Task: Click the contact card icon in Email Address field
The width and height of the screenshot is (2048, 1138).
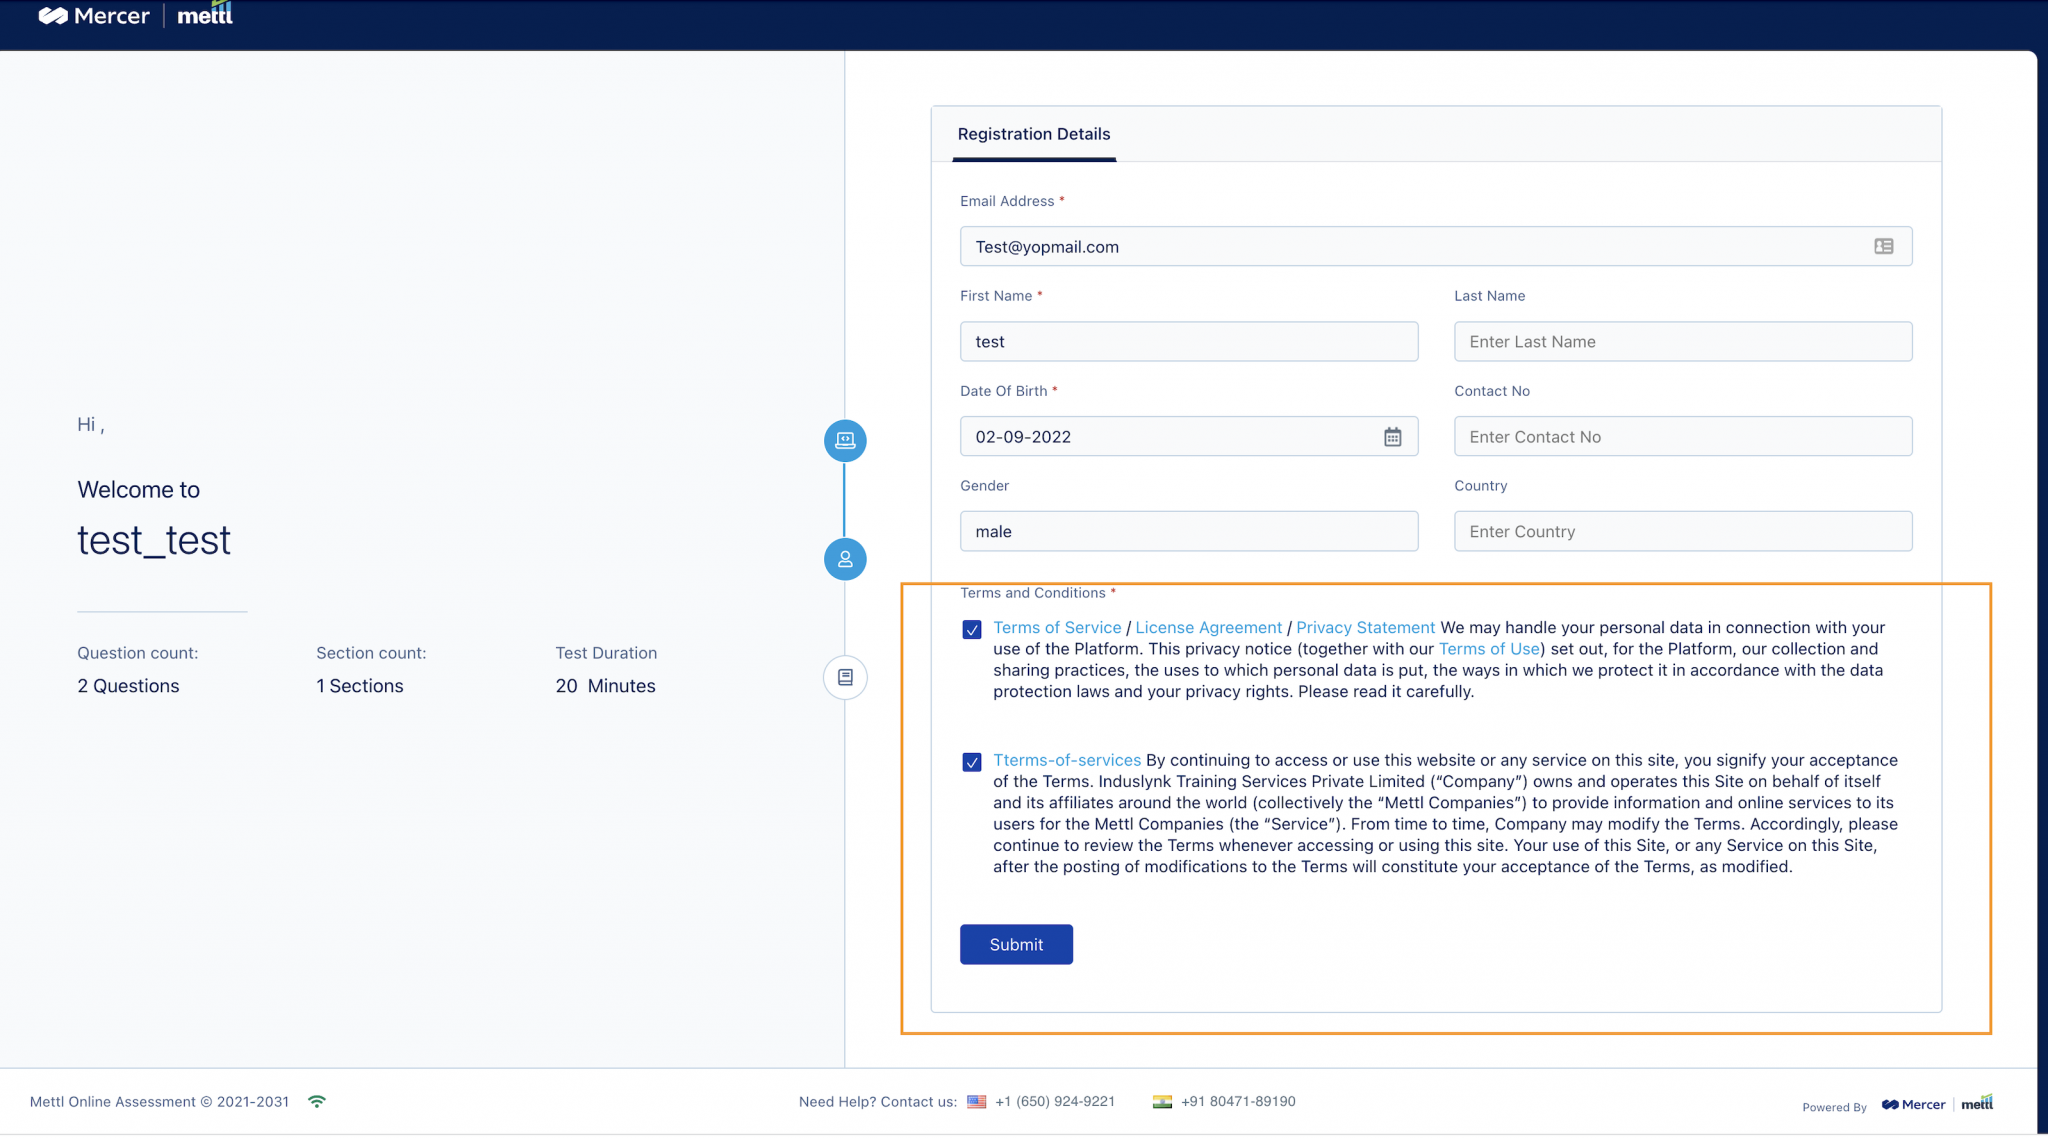Action: (1884, 246)
